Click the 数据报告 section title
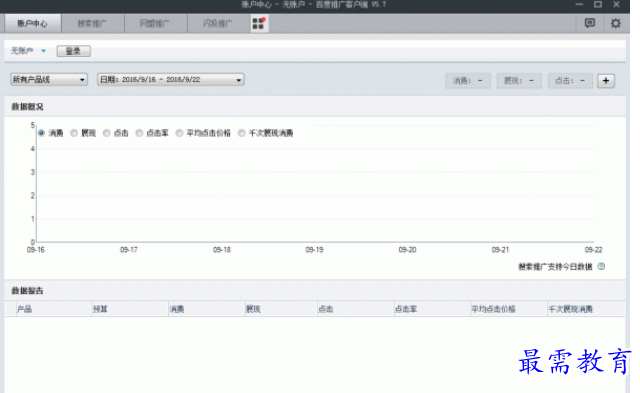This screenshot has width=640, height=393. click(x=27, y=291)
